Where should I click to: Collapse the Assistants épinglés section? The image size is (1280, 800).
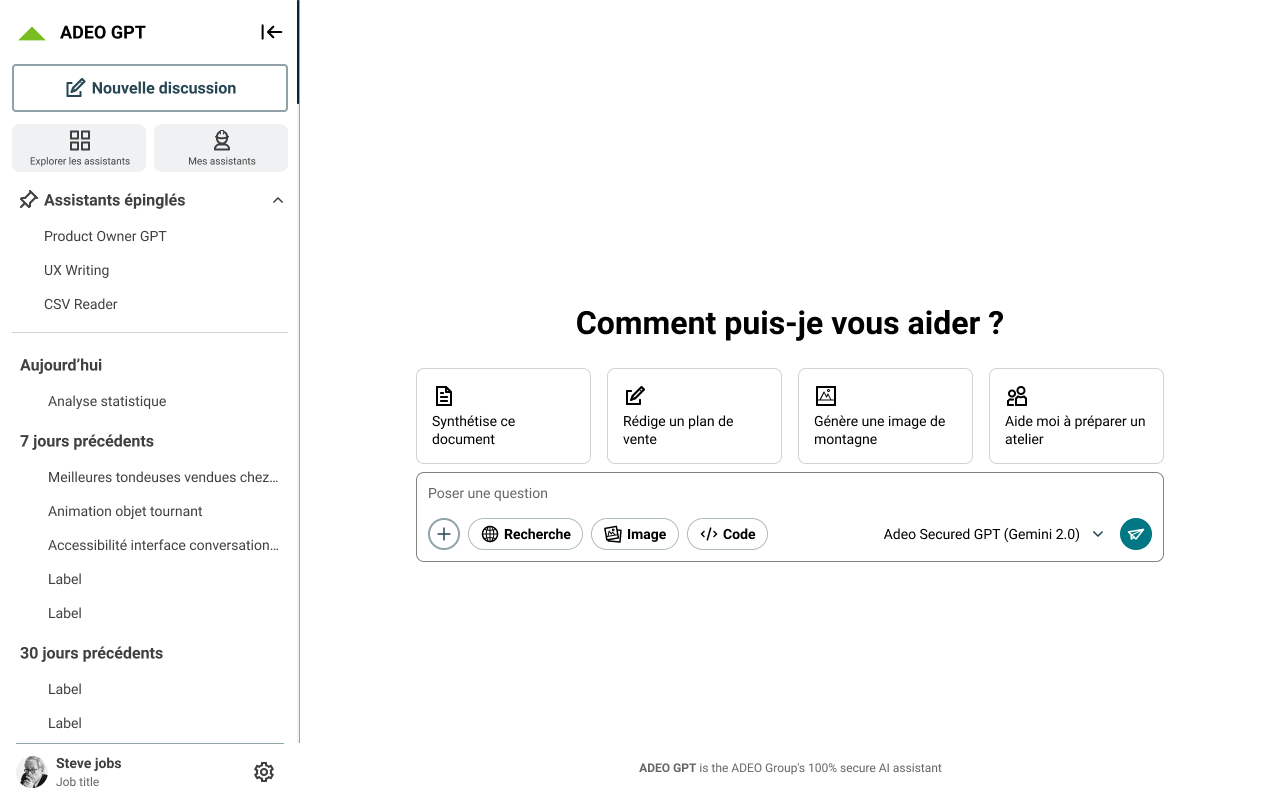coord(278,199)
